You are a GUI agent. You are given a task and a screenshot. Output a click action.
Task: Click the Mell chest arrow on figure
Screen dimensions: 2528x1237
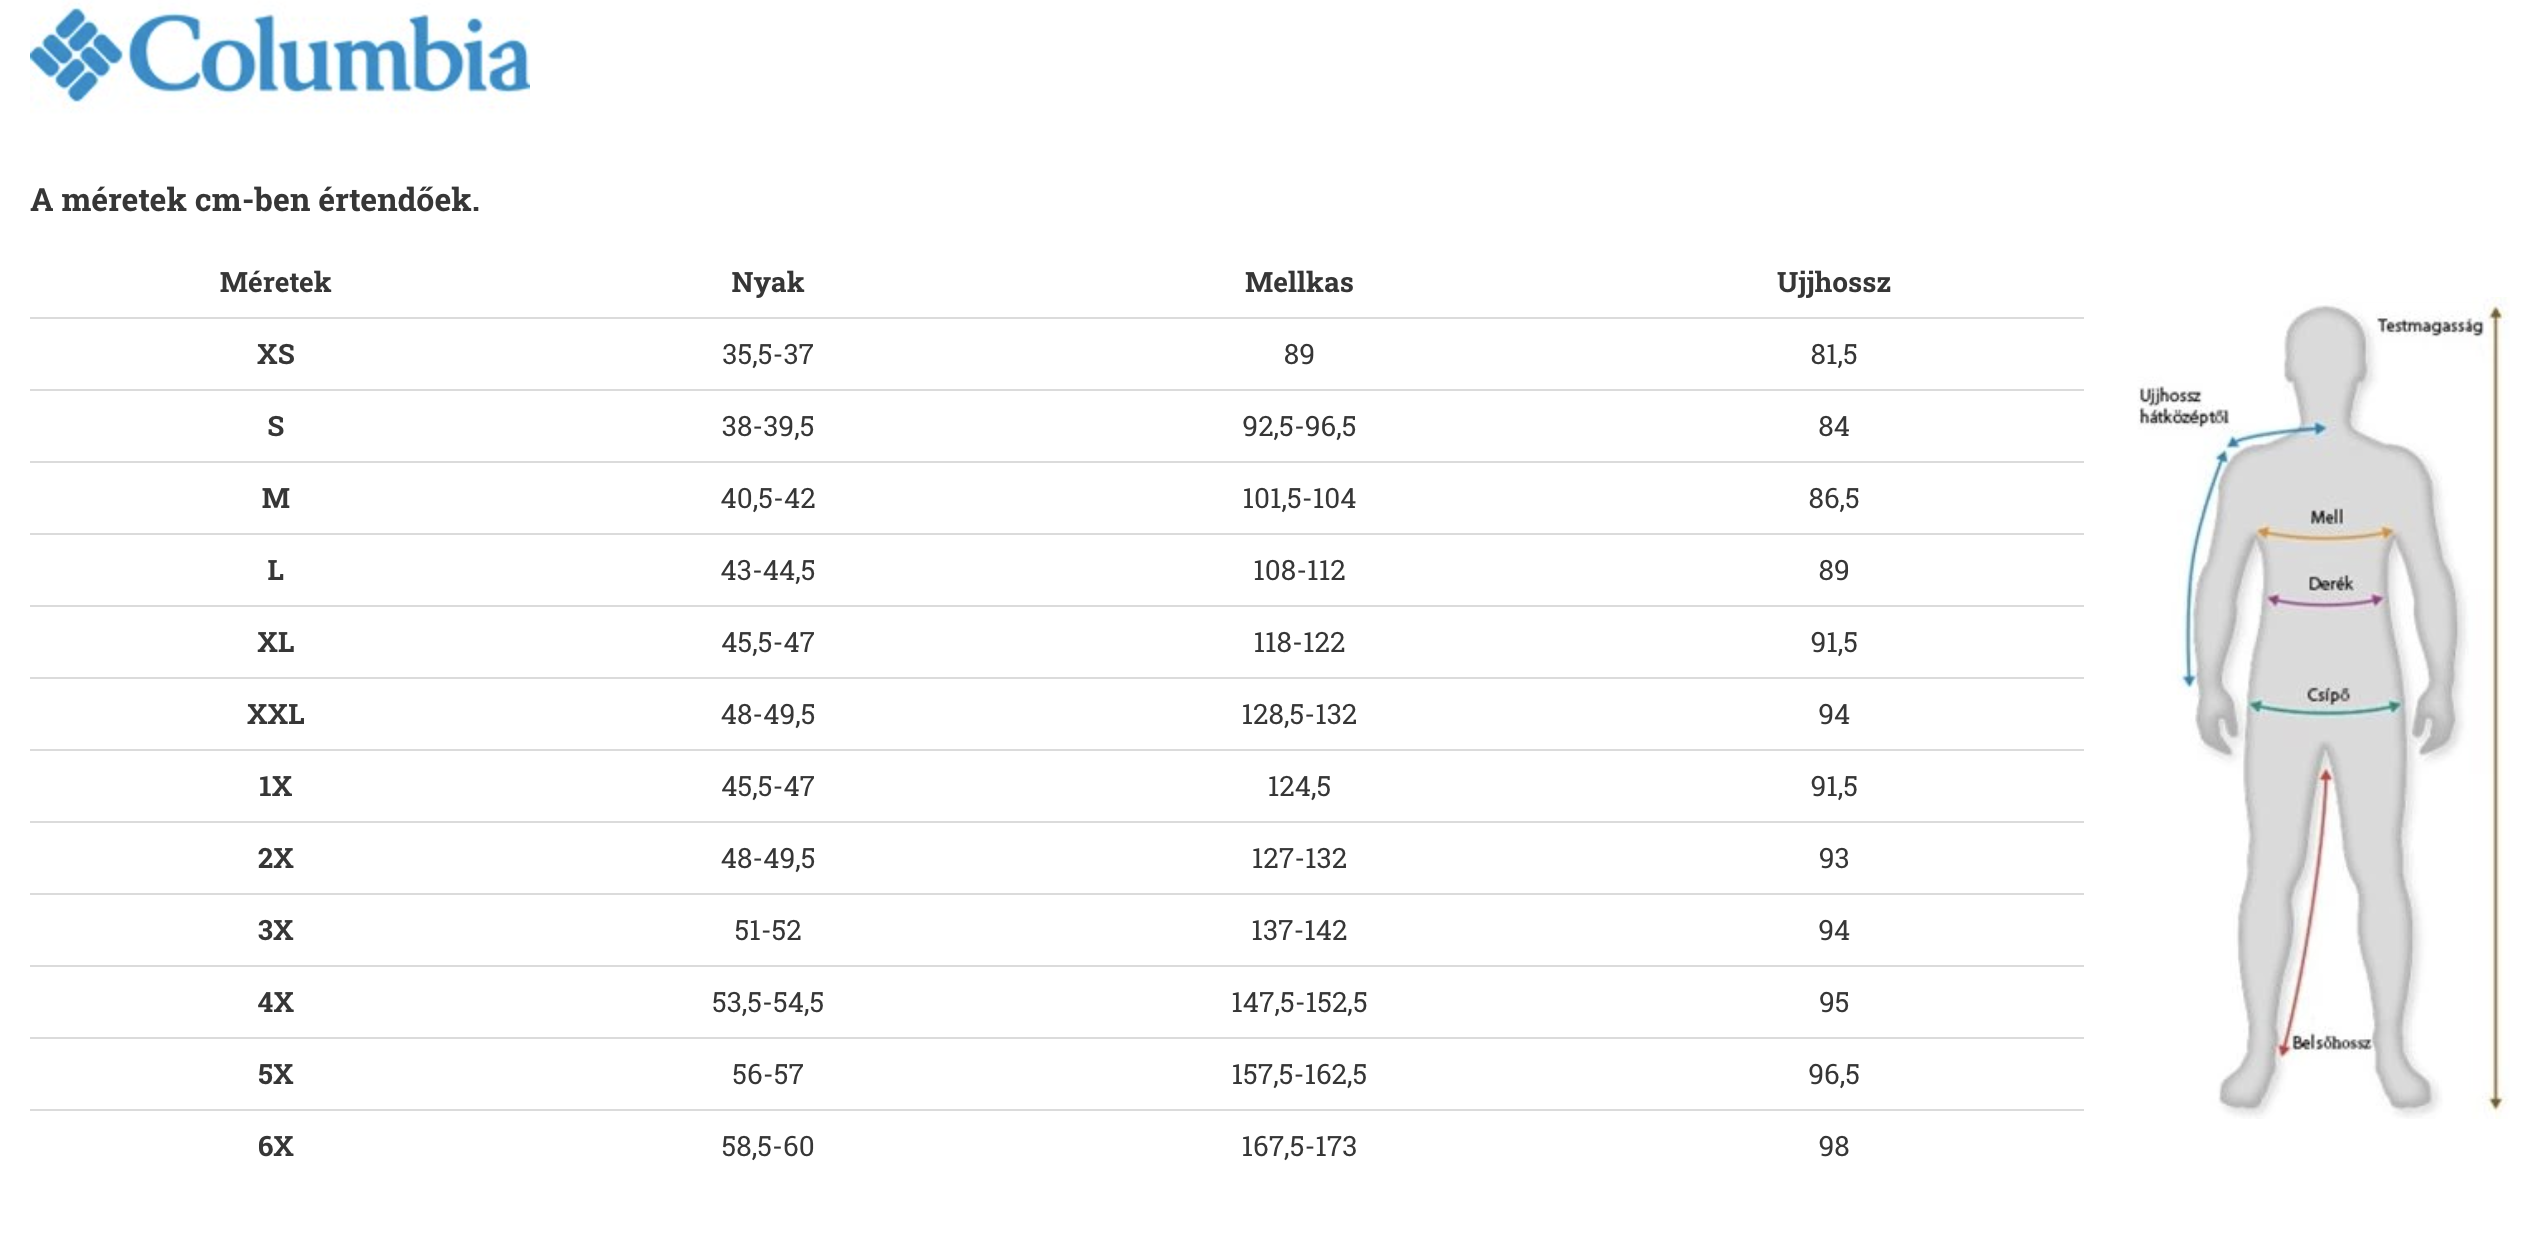tap(2324, 535)
